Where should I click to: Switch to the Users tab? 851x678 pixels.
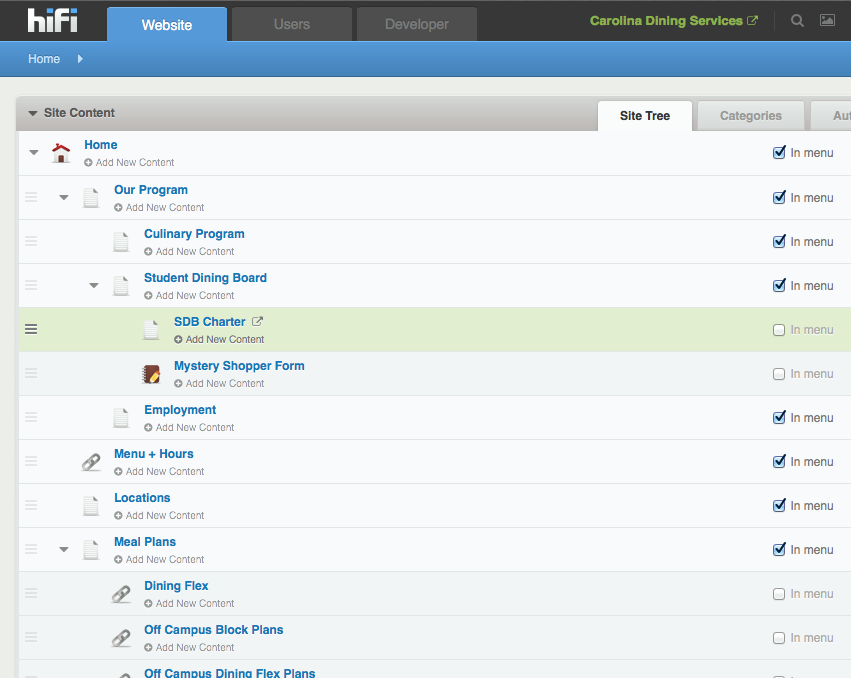(x=292, y=24)
